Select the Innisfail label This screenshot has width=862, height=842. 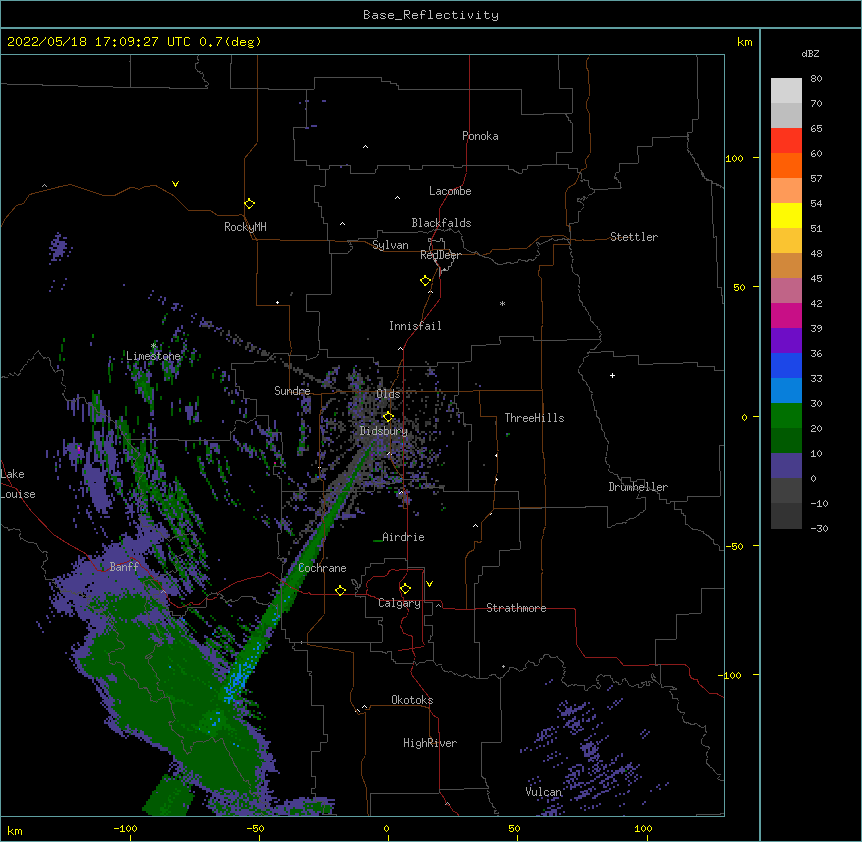pyautogui.click(x=415, y=326)
